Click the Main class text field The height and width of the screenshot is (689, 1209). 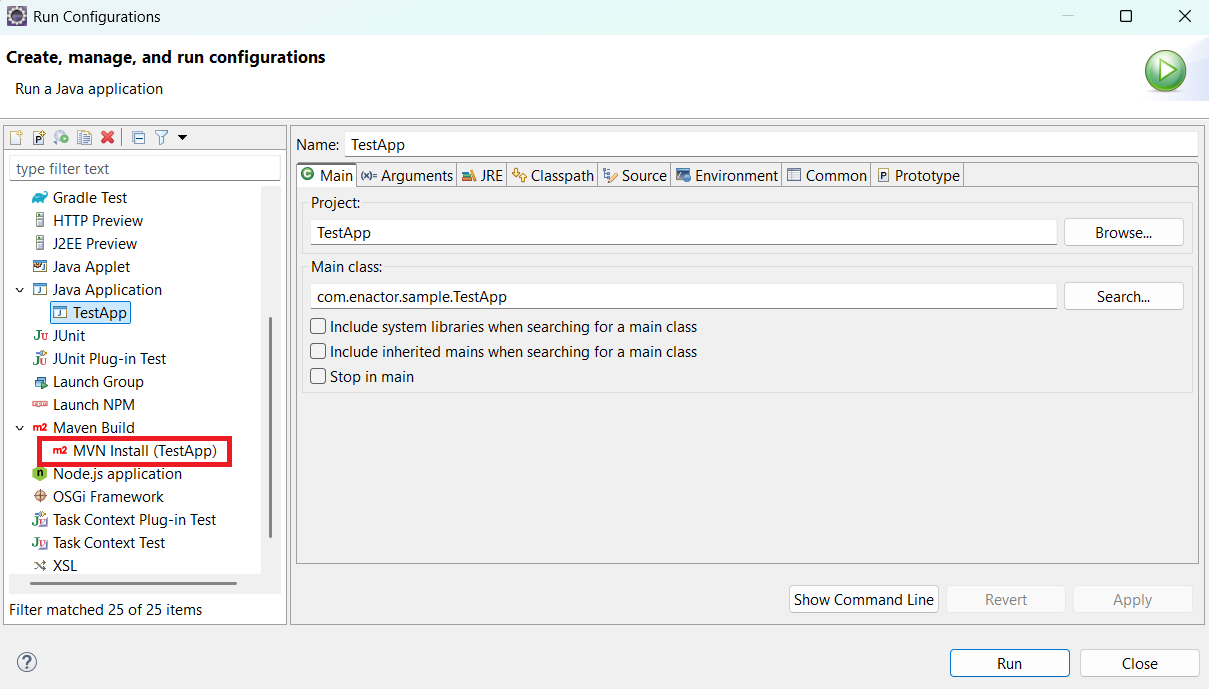(x=684, y=297)
